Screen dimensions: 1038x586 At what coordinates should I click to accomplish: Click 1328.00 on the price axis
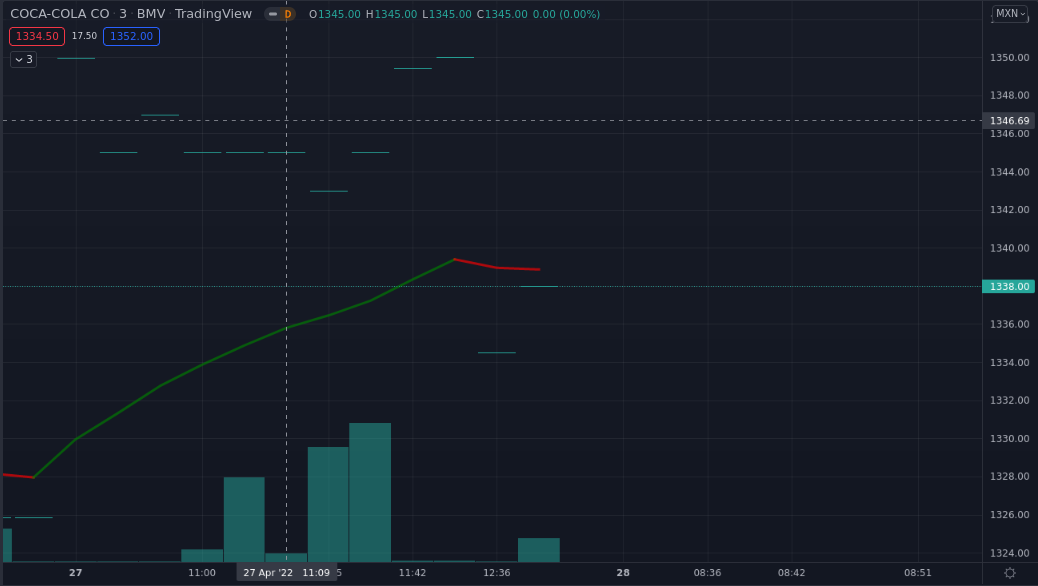coord(1010,477)
